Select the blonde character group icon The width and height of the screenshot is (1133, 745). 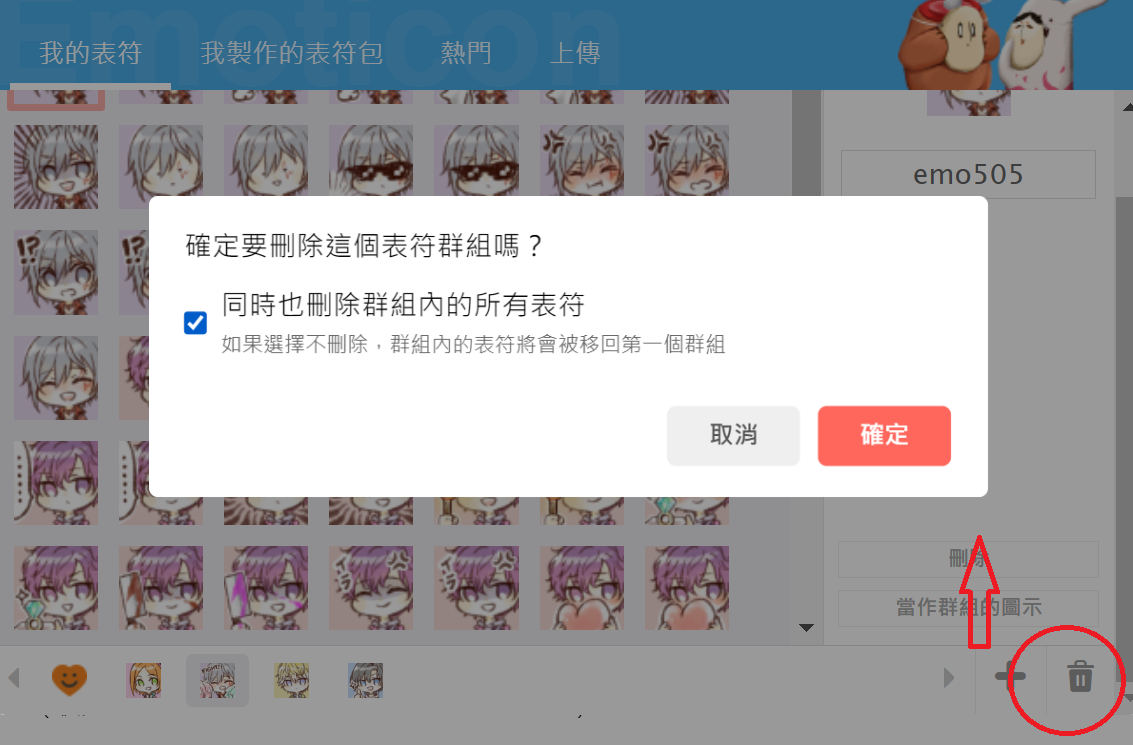click(x=291, y=680)
